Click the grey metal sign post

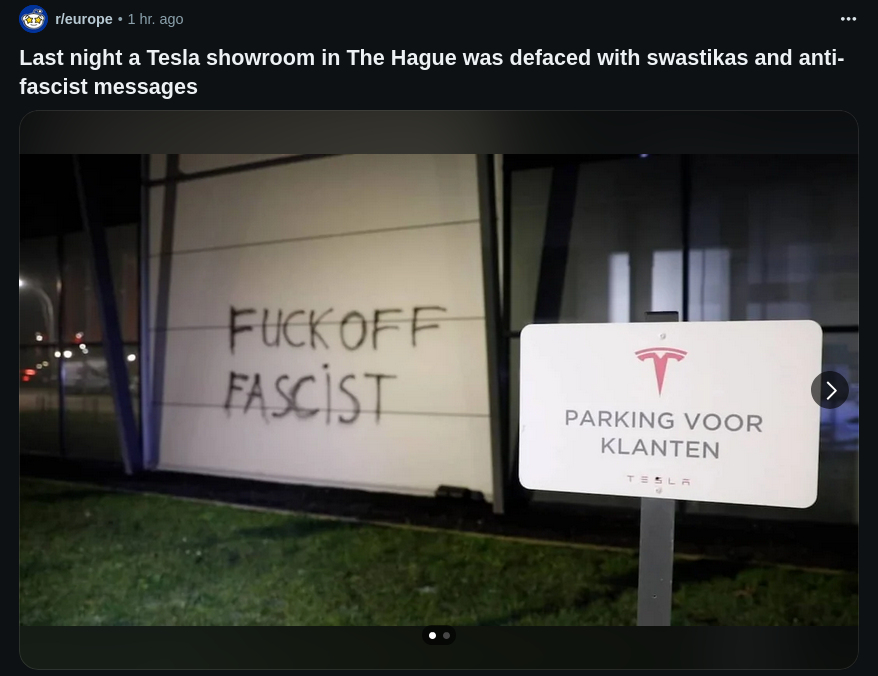point(656,563)
